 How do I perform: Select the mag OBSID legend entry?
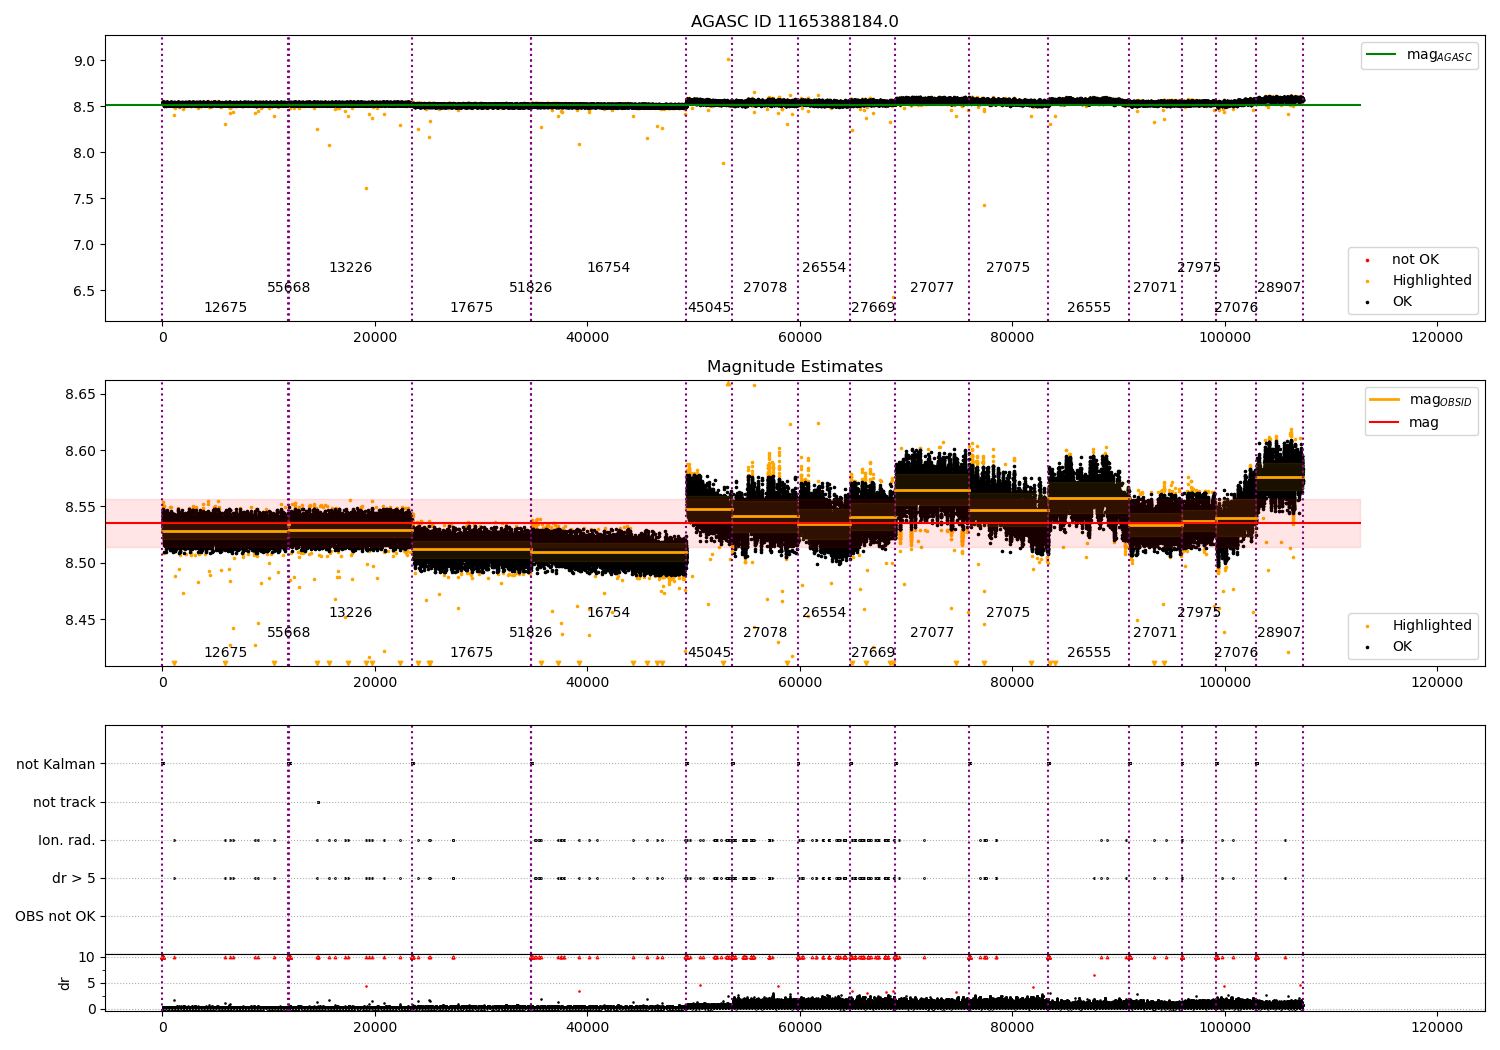pos(1421,400)
